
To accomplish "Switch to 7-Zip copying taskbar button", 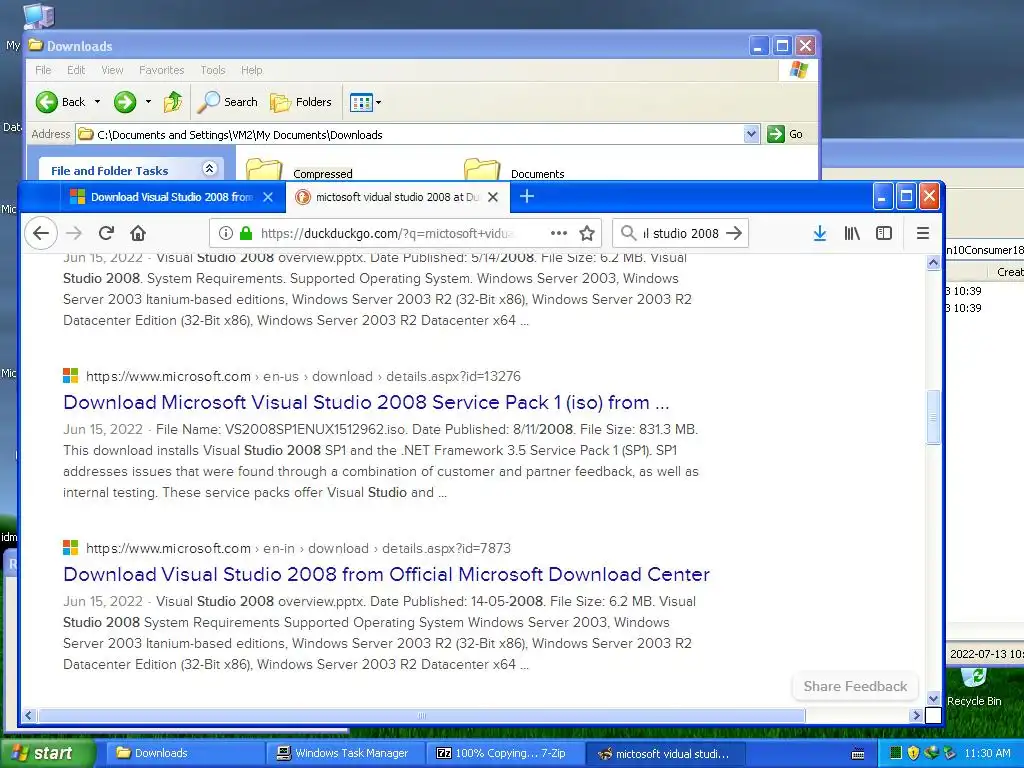I will tap(505, 753).
